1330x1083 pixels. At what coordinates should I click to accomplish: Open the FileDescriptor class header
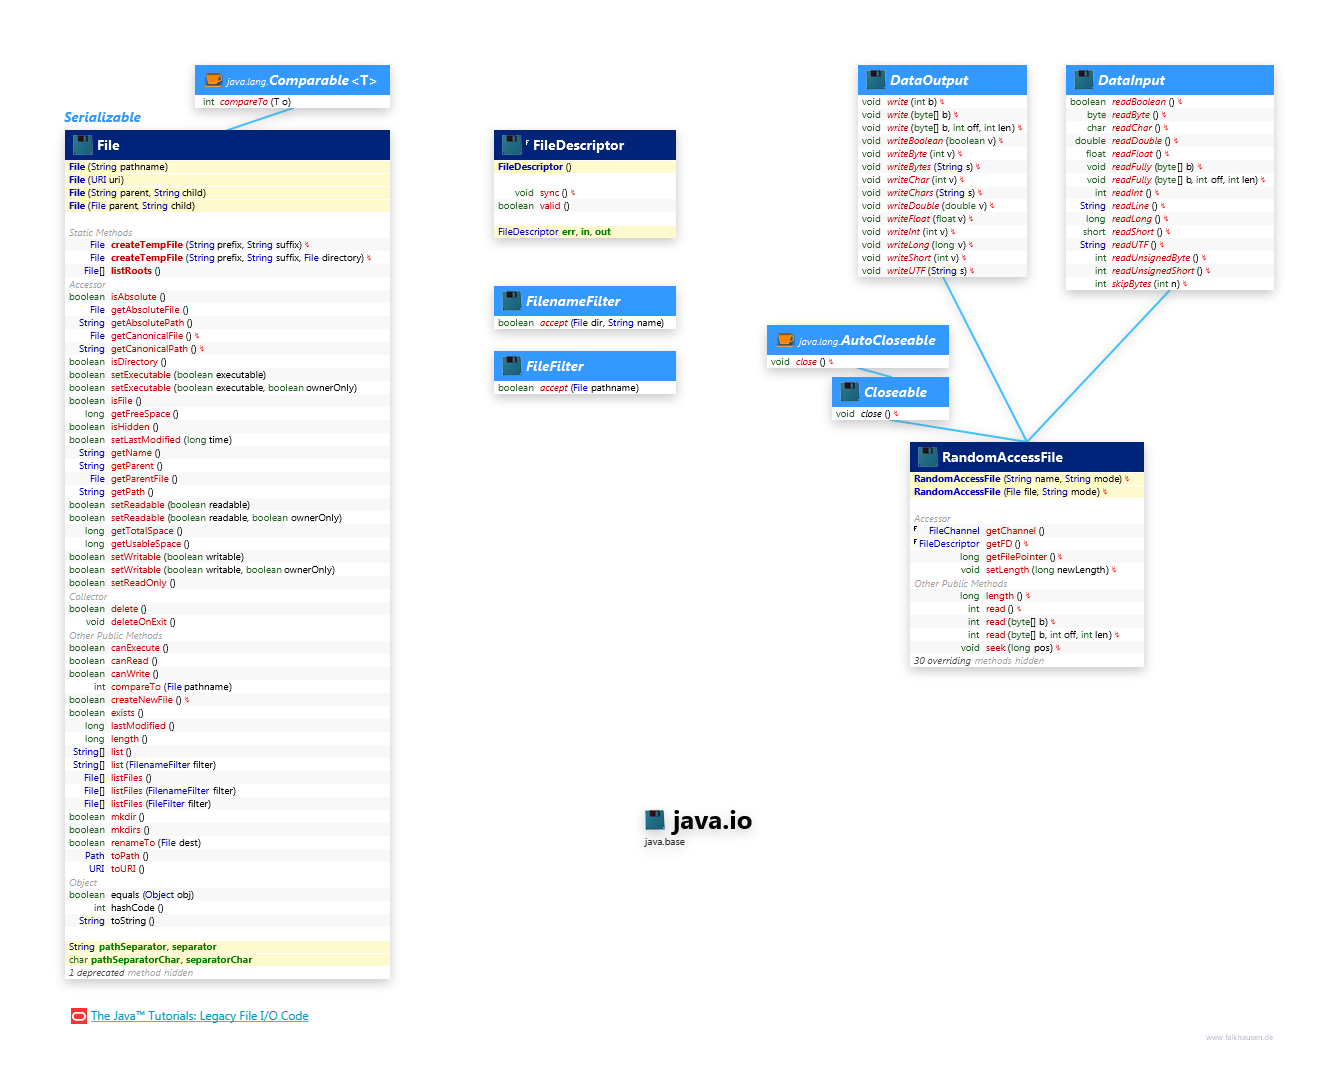(x=585, y=145)
